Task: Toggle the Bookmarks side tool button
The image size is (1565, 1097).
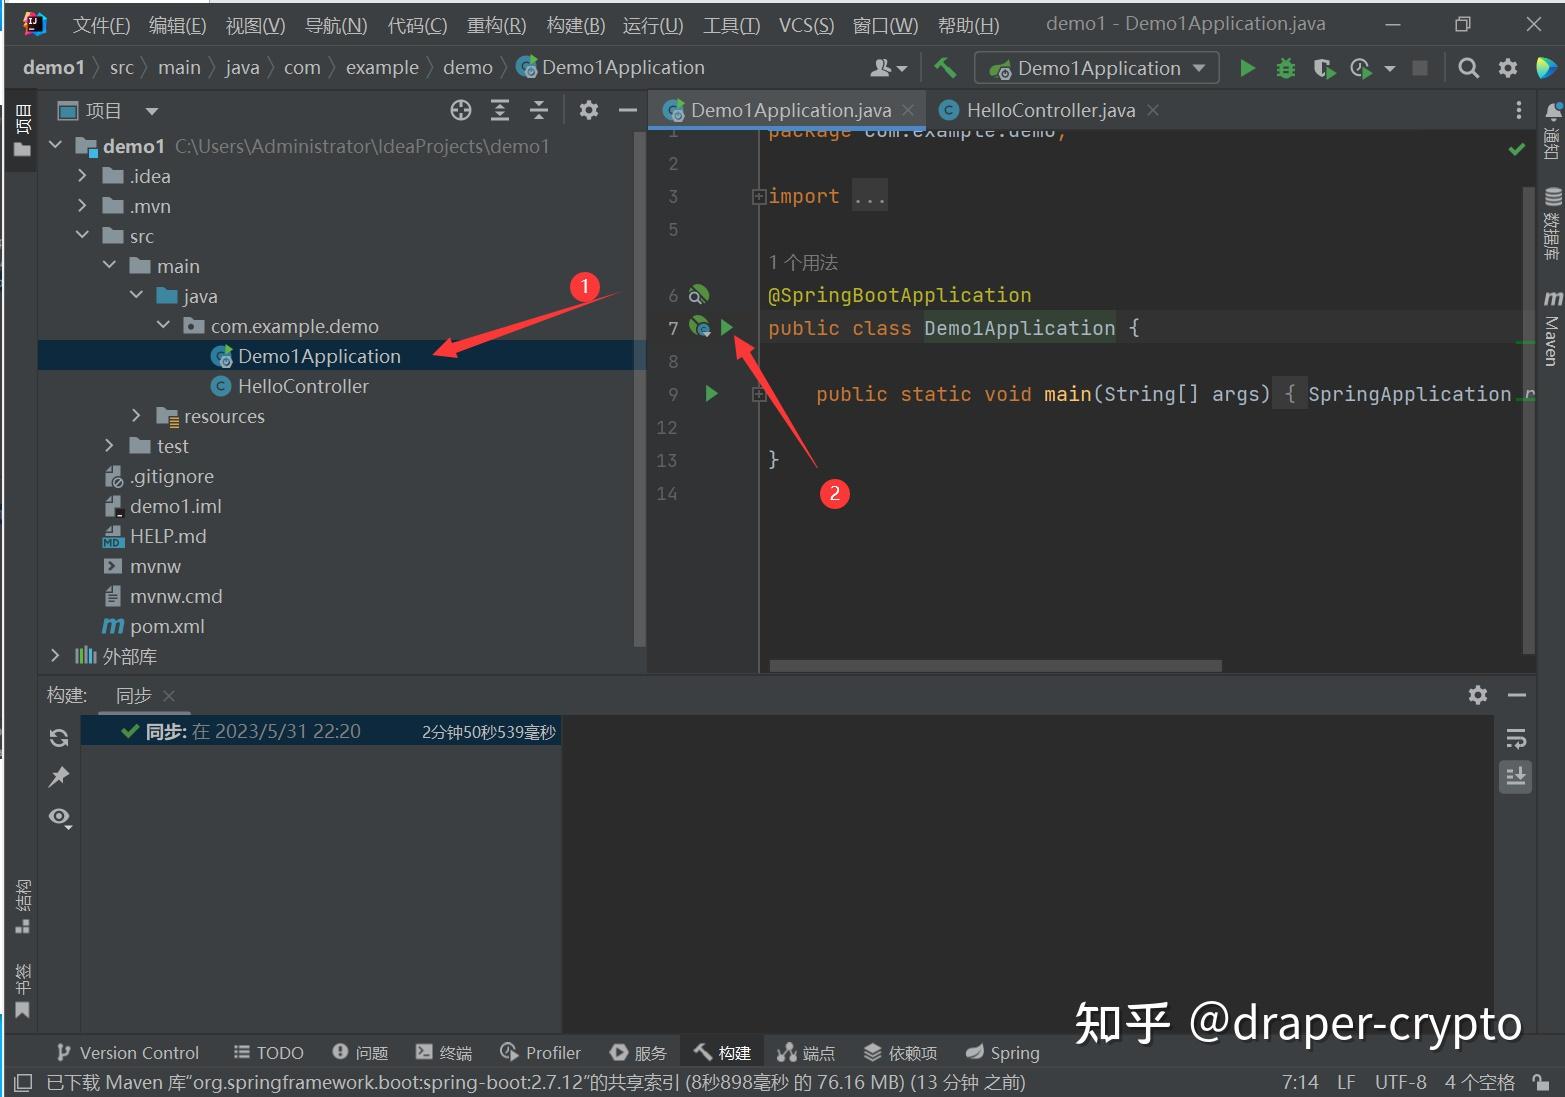Action: [22, 990]
